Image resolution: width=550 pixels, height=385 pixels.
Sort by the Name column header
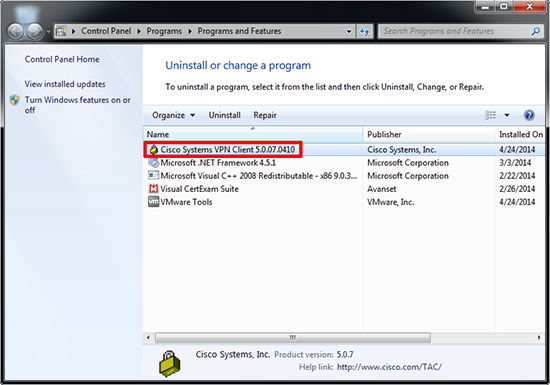(x=253, y=134)
